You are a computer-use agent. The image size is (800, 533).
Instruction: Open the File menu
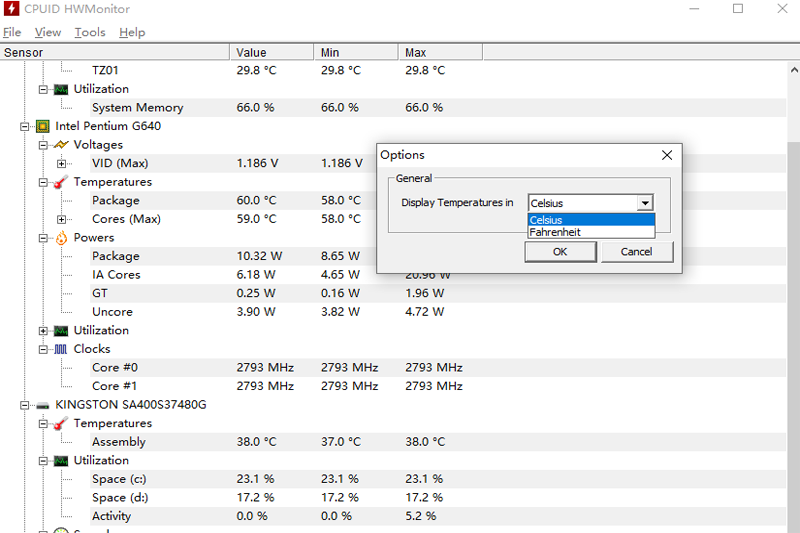(x=12, y=33)
